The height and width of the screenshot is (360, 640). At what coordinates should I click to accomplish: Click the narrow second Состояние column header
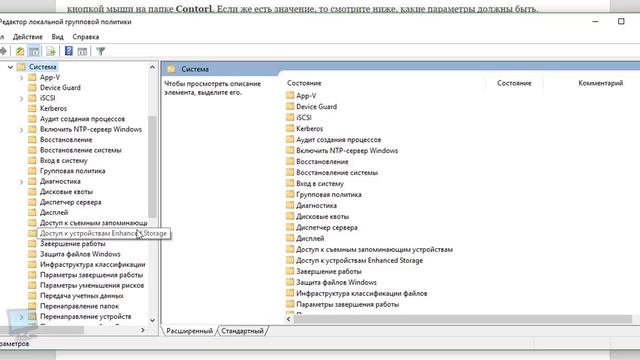(514, 83)
